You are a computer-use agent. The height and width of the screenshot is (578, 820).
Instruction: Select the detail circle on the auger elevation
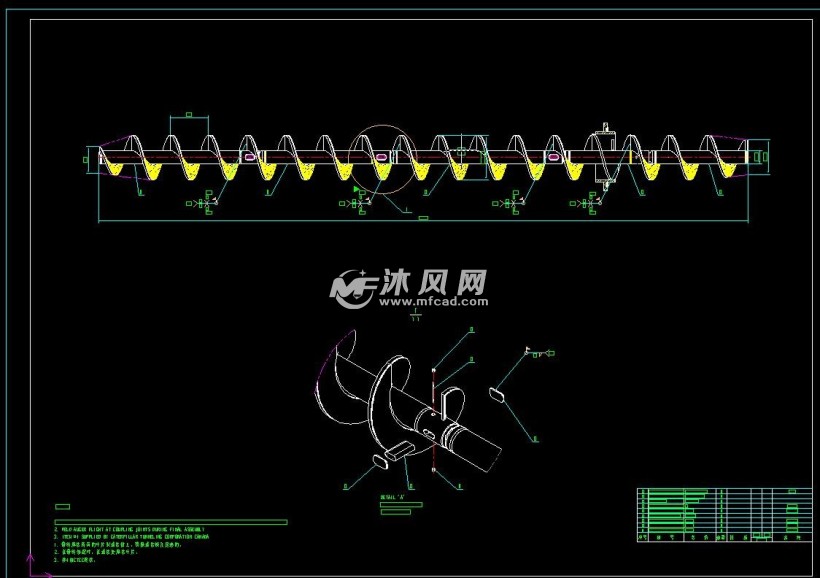pyautogui.click(x=382, y=159)
